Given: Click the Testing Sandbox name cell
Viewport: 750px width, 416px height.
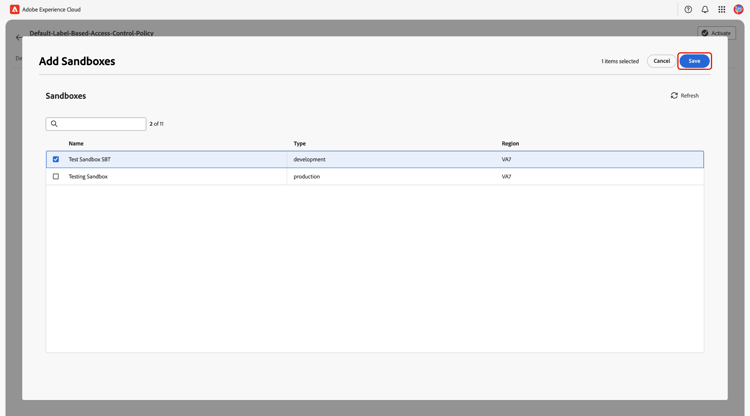Looking at the screenshot, I should pyautogui.click(x=88, y=176).
